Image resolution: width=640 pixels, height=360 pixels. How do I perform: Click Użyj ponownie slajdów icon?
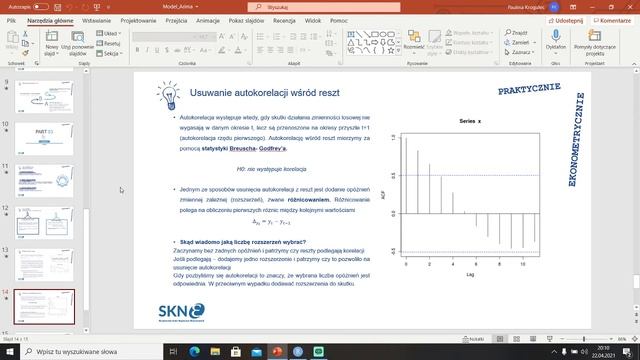pos(78,37)
